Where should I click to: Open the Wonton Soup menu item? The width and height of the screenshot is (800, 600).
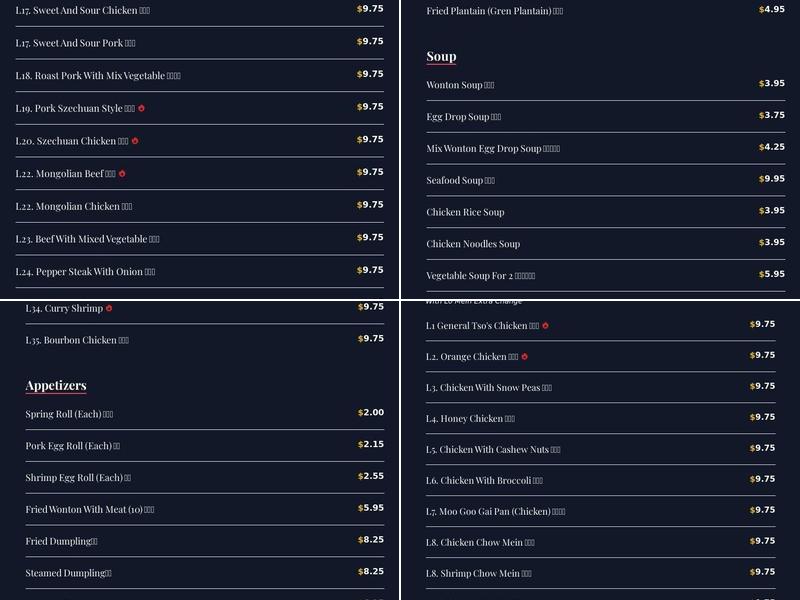point(454,85)
